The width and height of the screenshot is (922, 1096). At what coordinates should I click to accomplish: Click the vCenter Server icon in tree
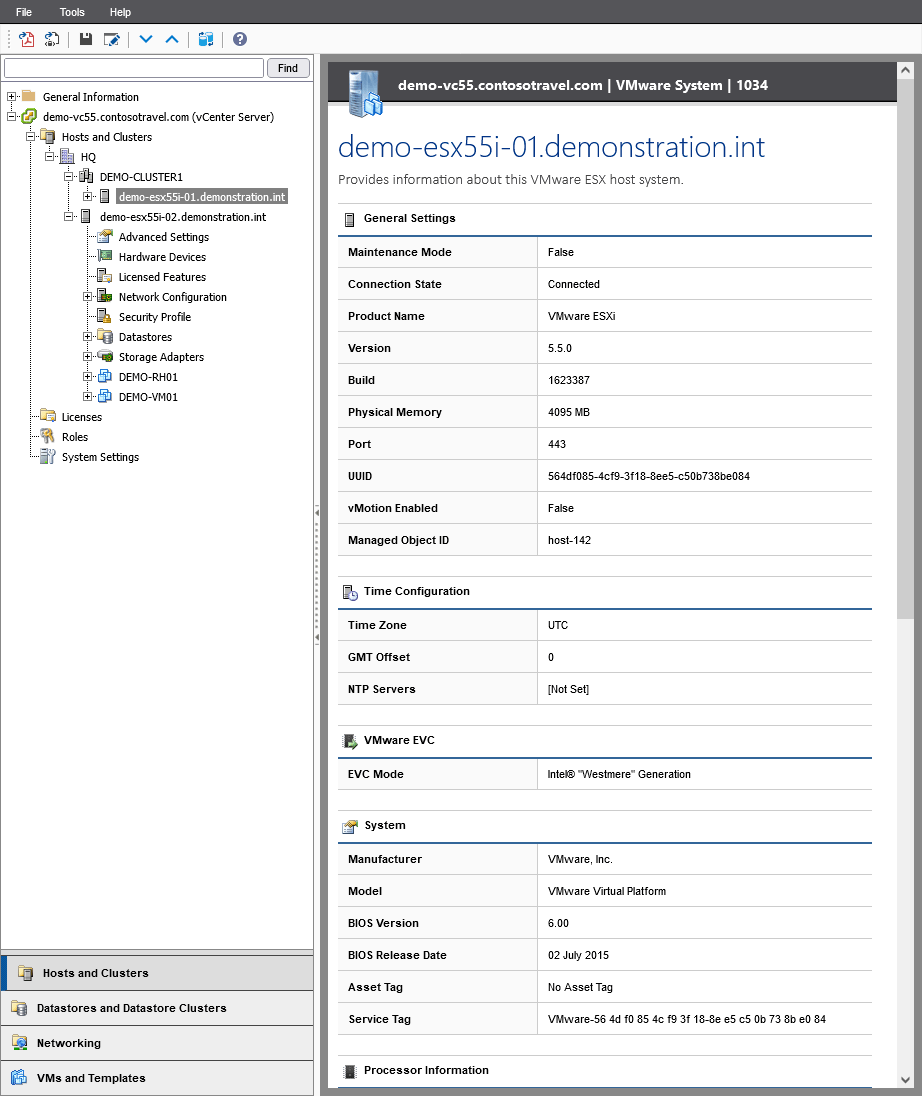(29, 117)
